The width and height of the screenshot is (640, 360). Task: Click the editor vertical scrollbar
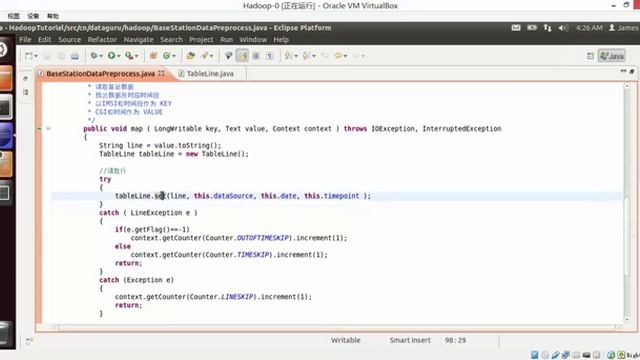627,203
